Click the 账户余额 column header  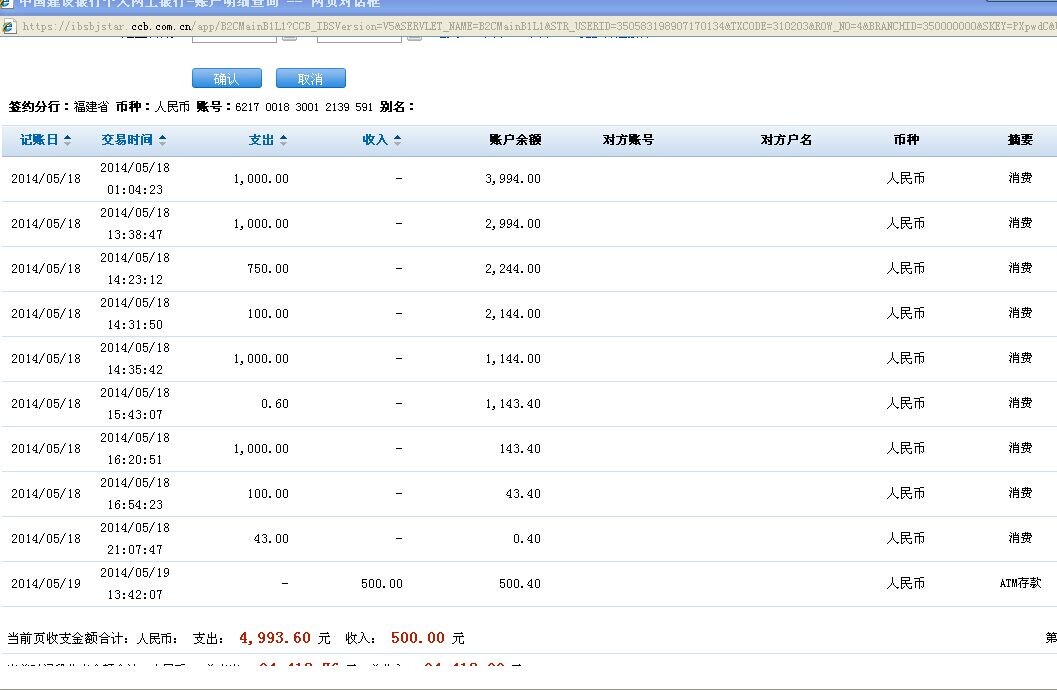[515, 141]
